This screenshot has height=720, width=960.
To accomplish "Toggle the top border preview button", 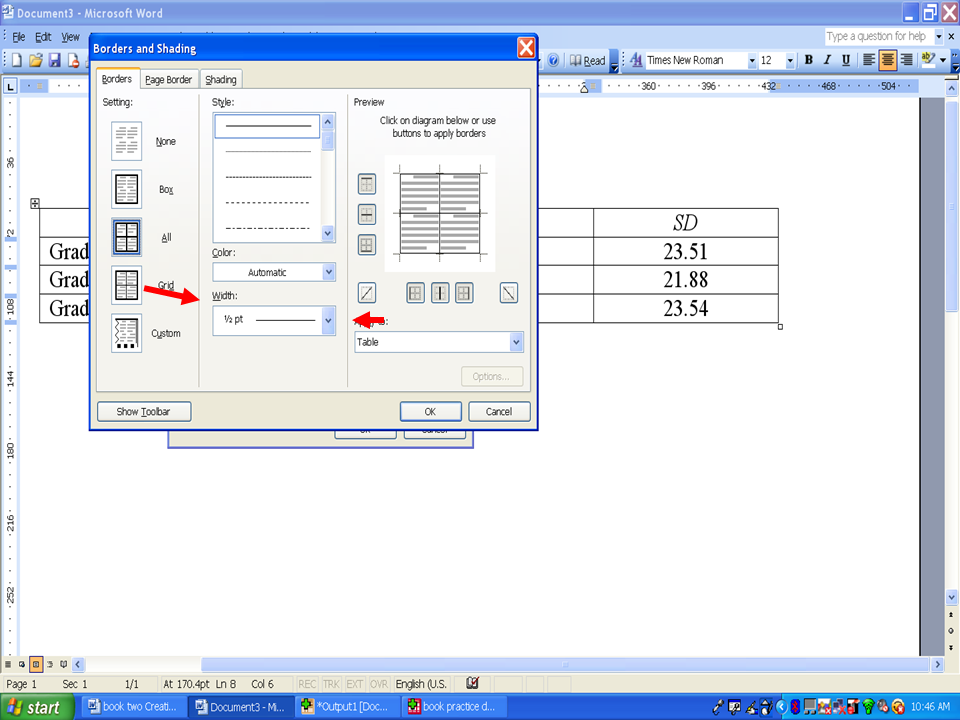I will [x=367, y=184].
